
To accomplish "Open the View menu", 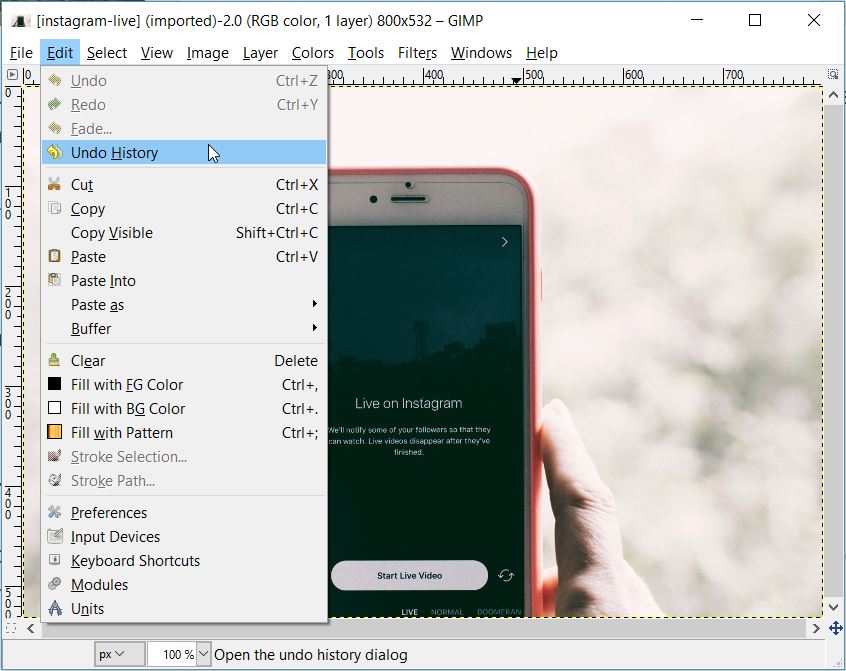I will (x=157, y=53).
